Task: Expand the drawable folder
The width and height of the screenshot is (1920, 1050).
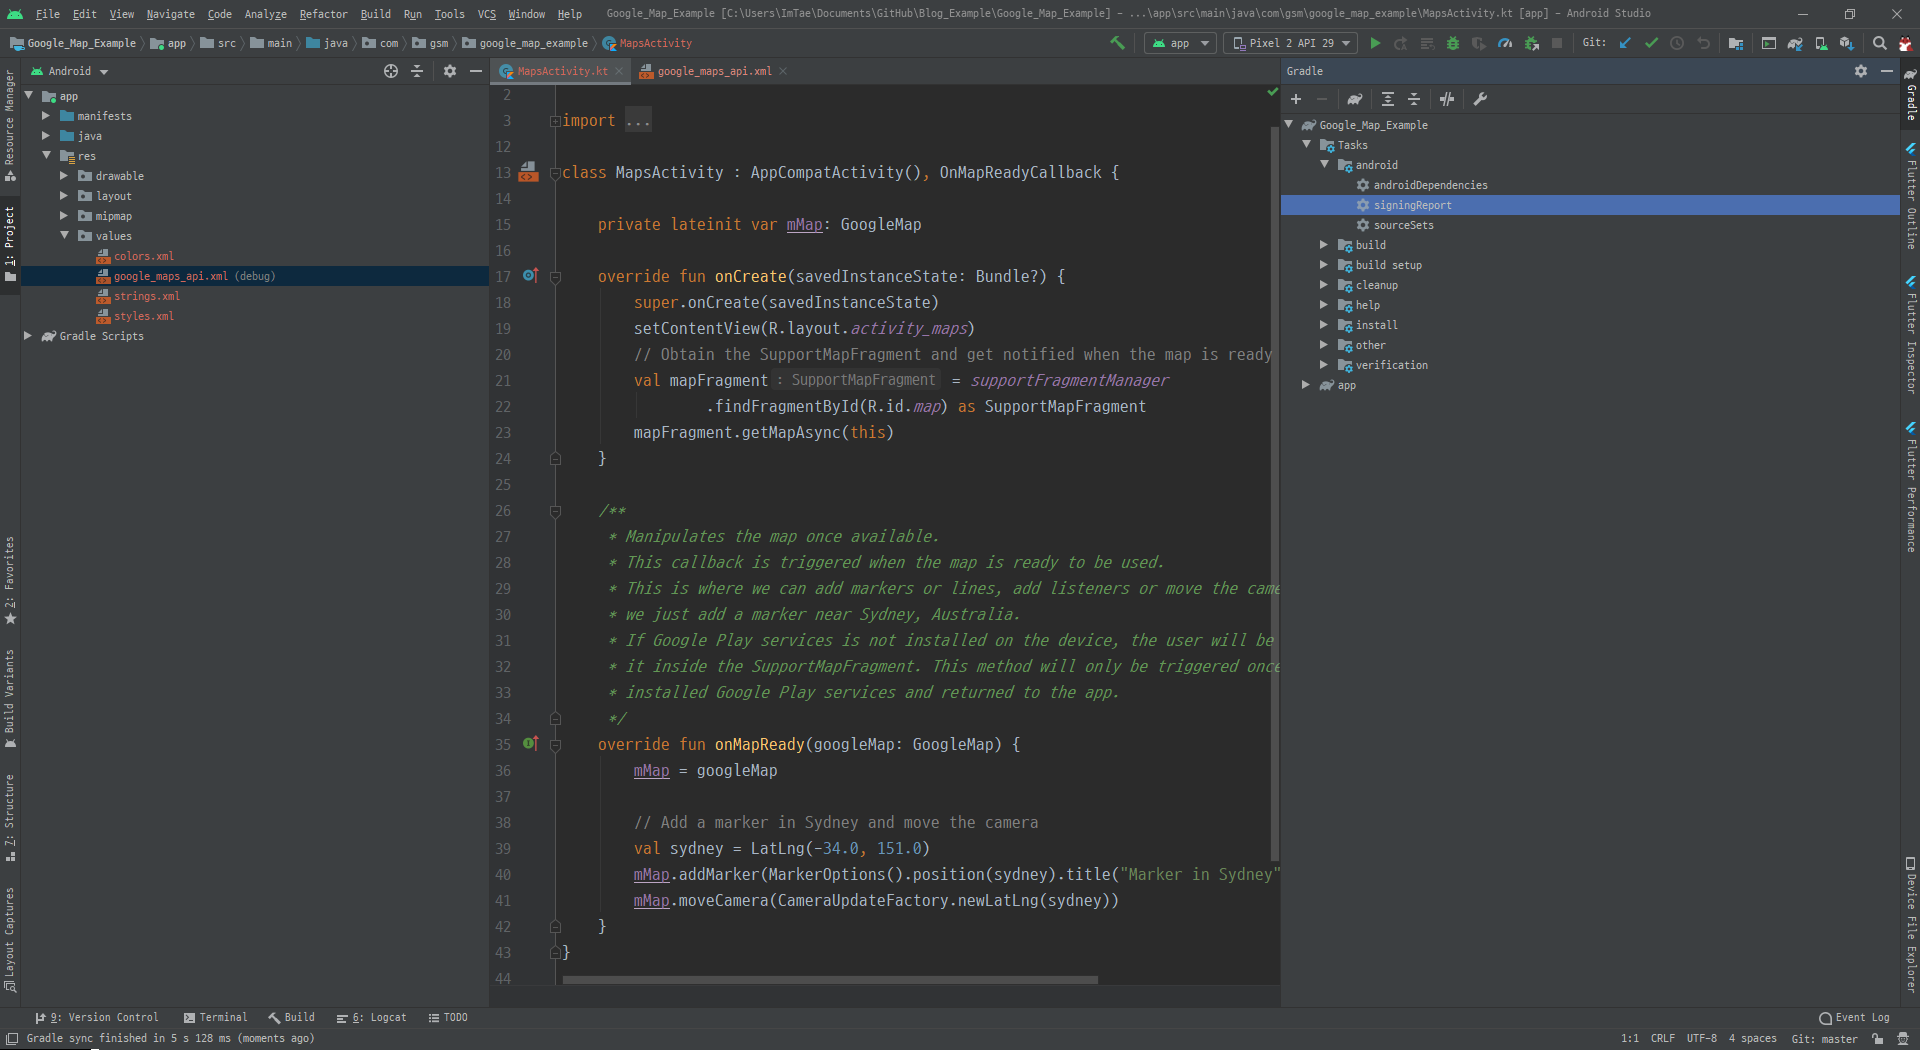Action: (64, 176)
